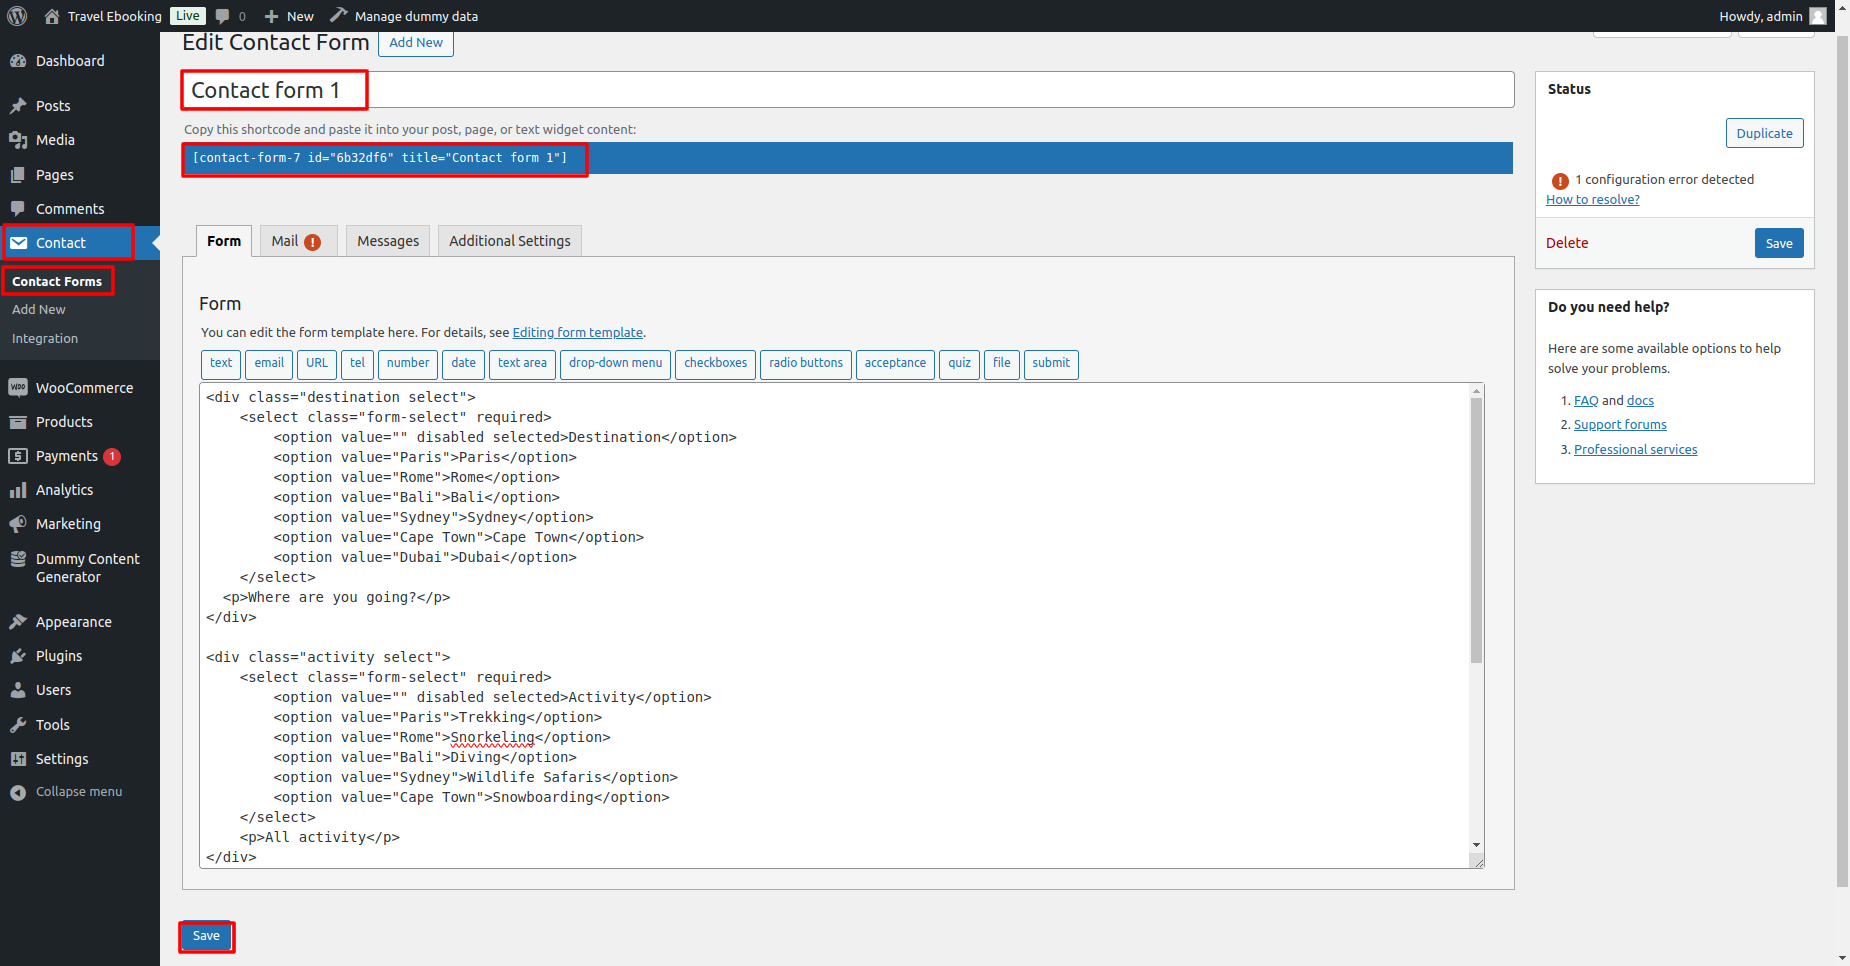Screen dimensions: 1850x966
Task: Open the Appearance menu
Action: point(73,622)
